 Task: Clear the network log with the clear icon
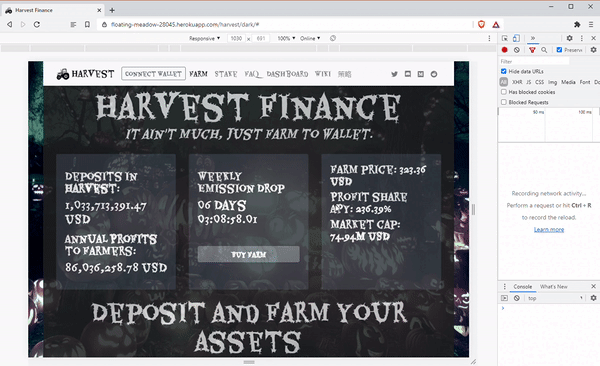click(517, 50)
